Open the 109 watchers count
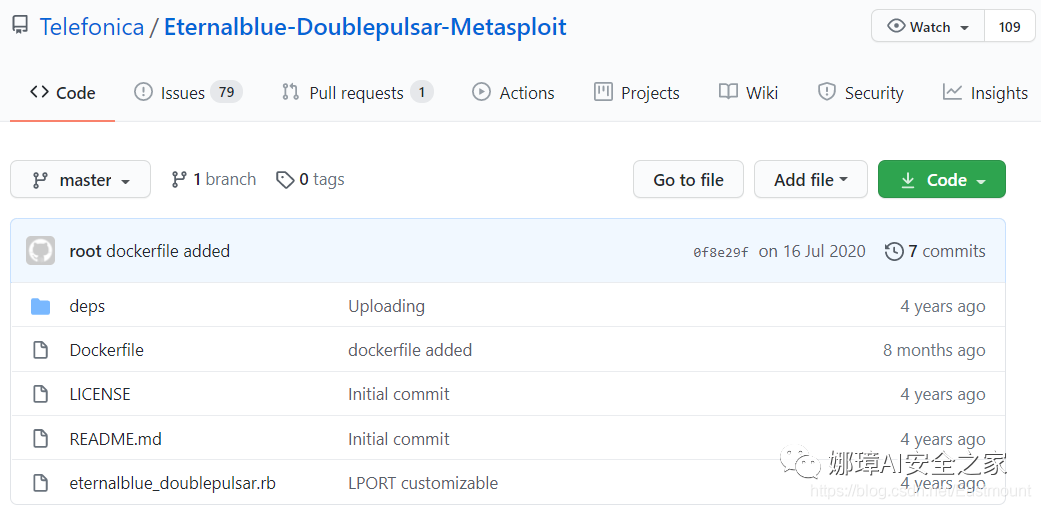 pyautogui.click(x=1009, y=27)
